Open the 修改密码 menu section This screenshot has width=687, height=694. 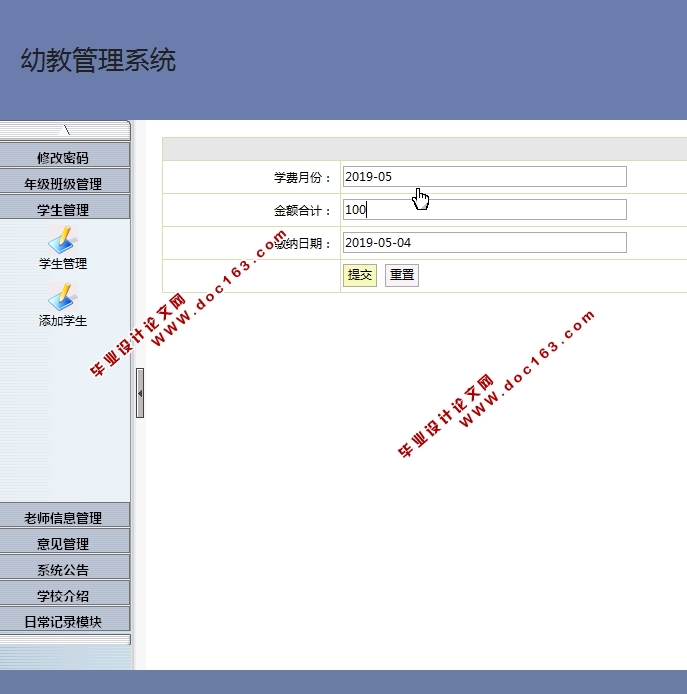coord(65,155)
